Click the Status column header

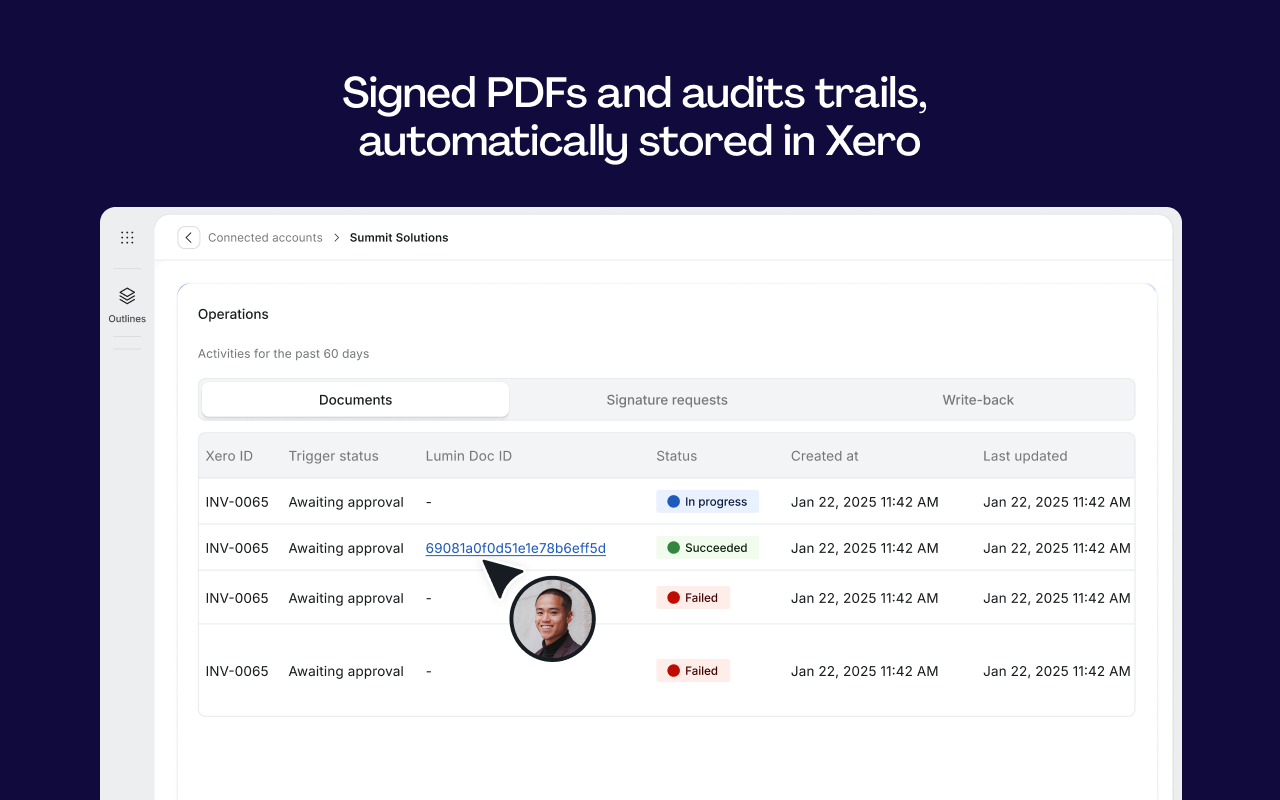coord(677,456)
